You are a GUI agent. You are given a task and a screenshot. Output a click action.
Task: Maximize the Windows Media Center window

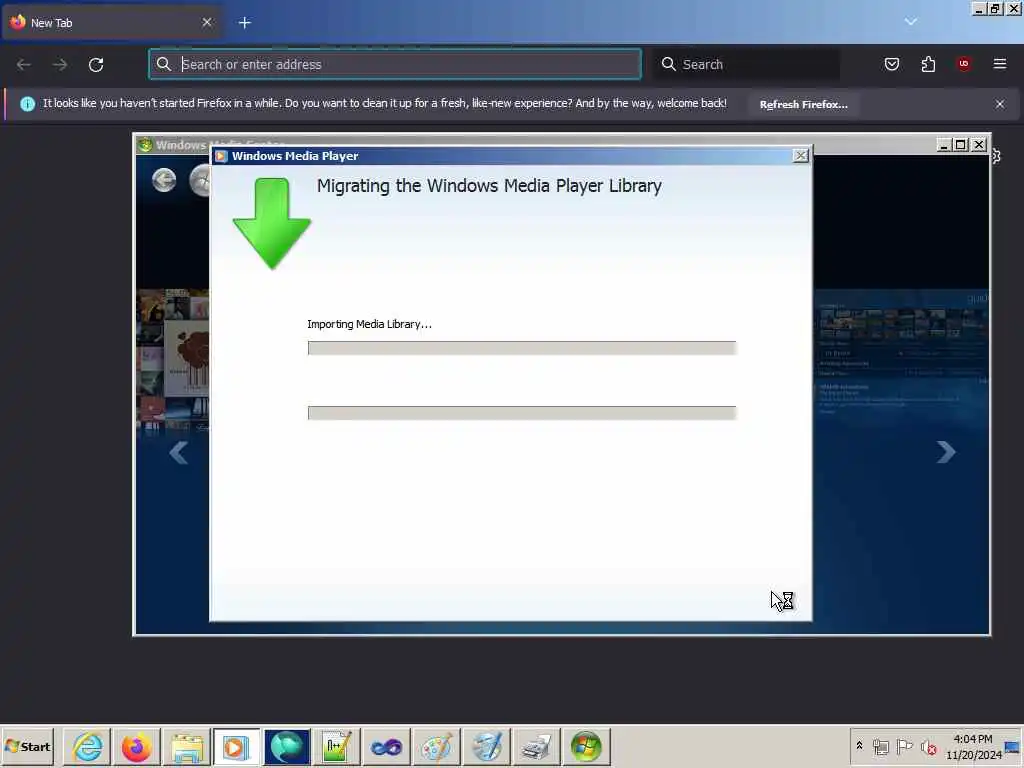pos(961,145)
